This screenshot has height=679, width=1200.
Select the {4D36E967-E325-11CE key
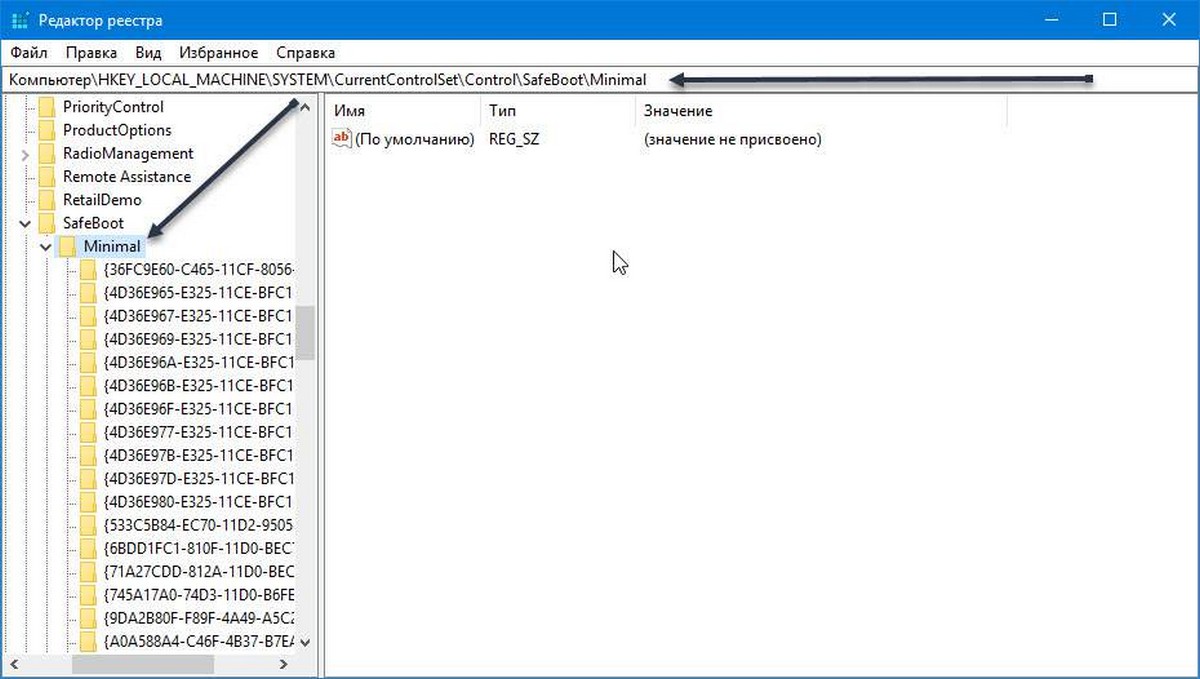(x=197, y=316)
